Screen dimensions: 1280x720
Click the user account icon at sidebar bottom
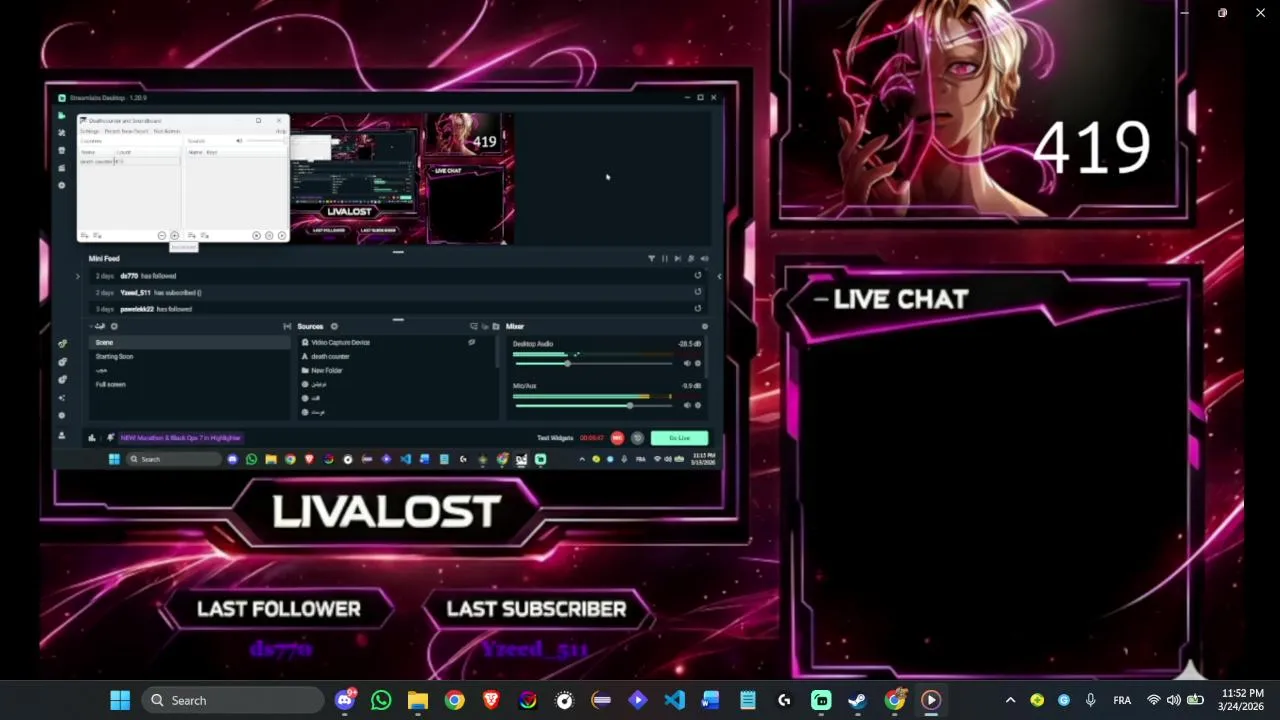coord(62,436)
